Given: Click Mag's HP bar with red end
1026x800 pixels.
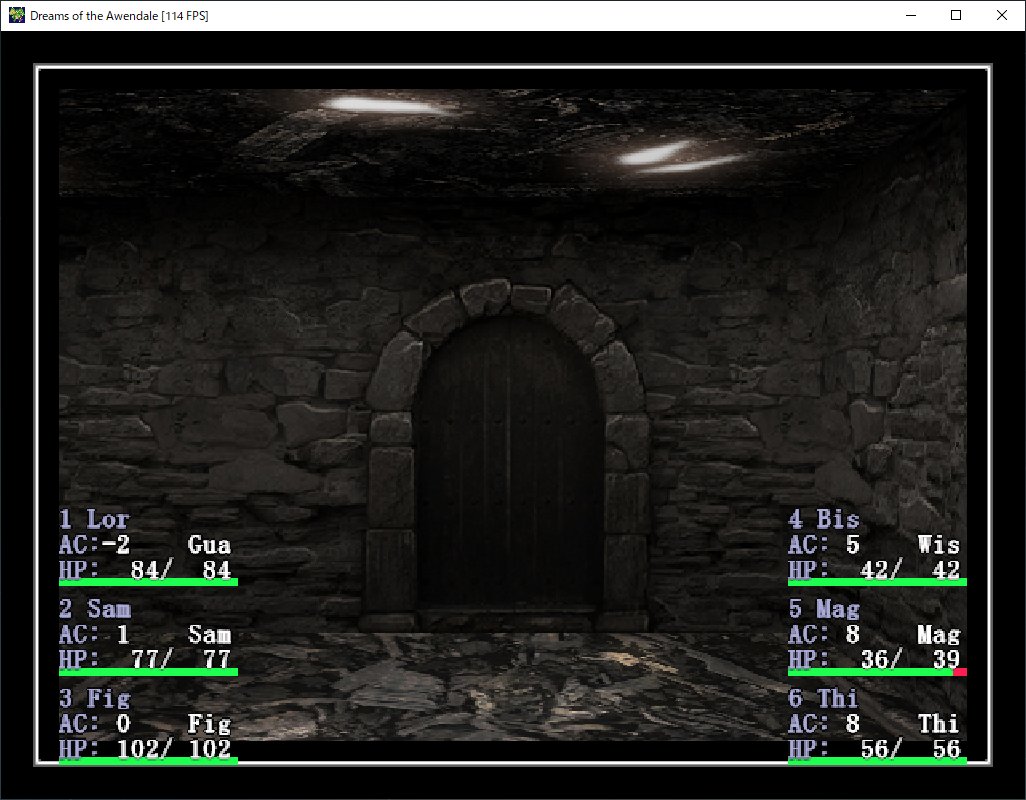Looking at the screenshot, I should (x=877, y=671).
